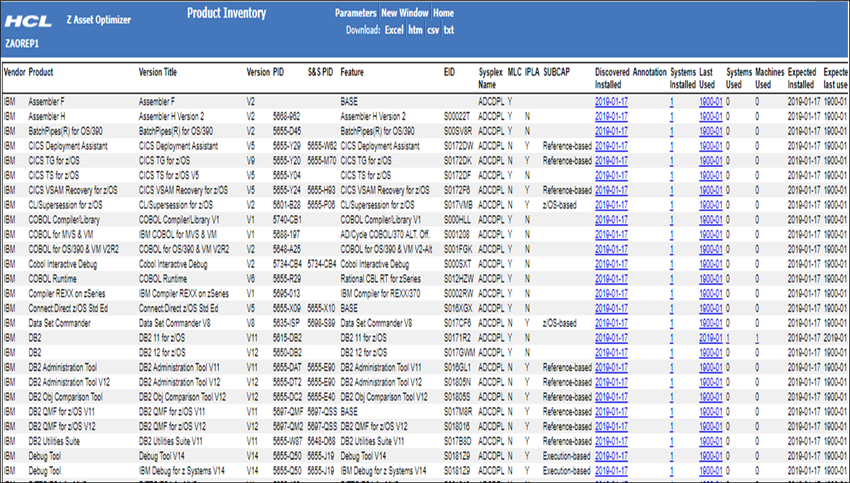Select version title DB2 QMF for z/OS V12
This screenshot has width=850, height=483.
pyautogui.click(x=172, y=427)
